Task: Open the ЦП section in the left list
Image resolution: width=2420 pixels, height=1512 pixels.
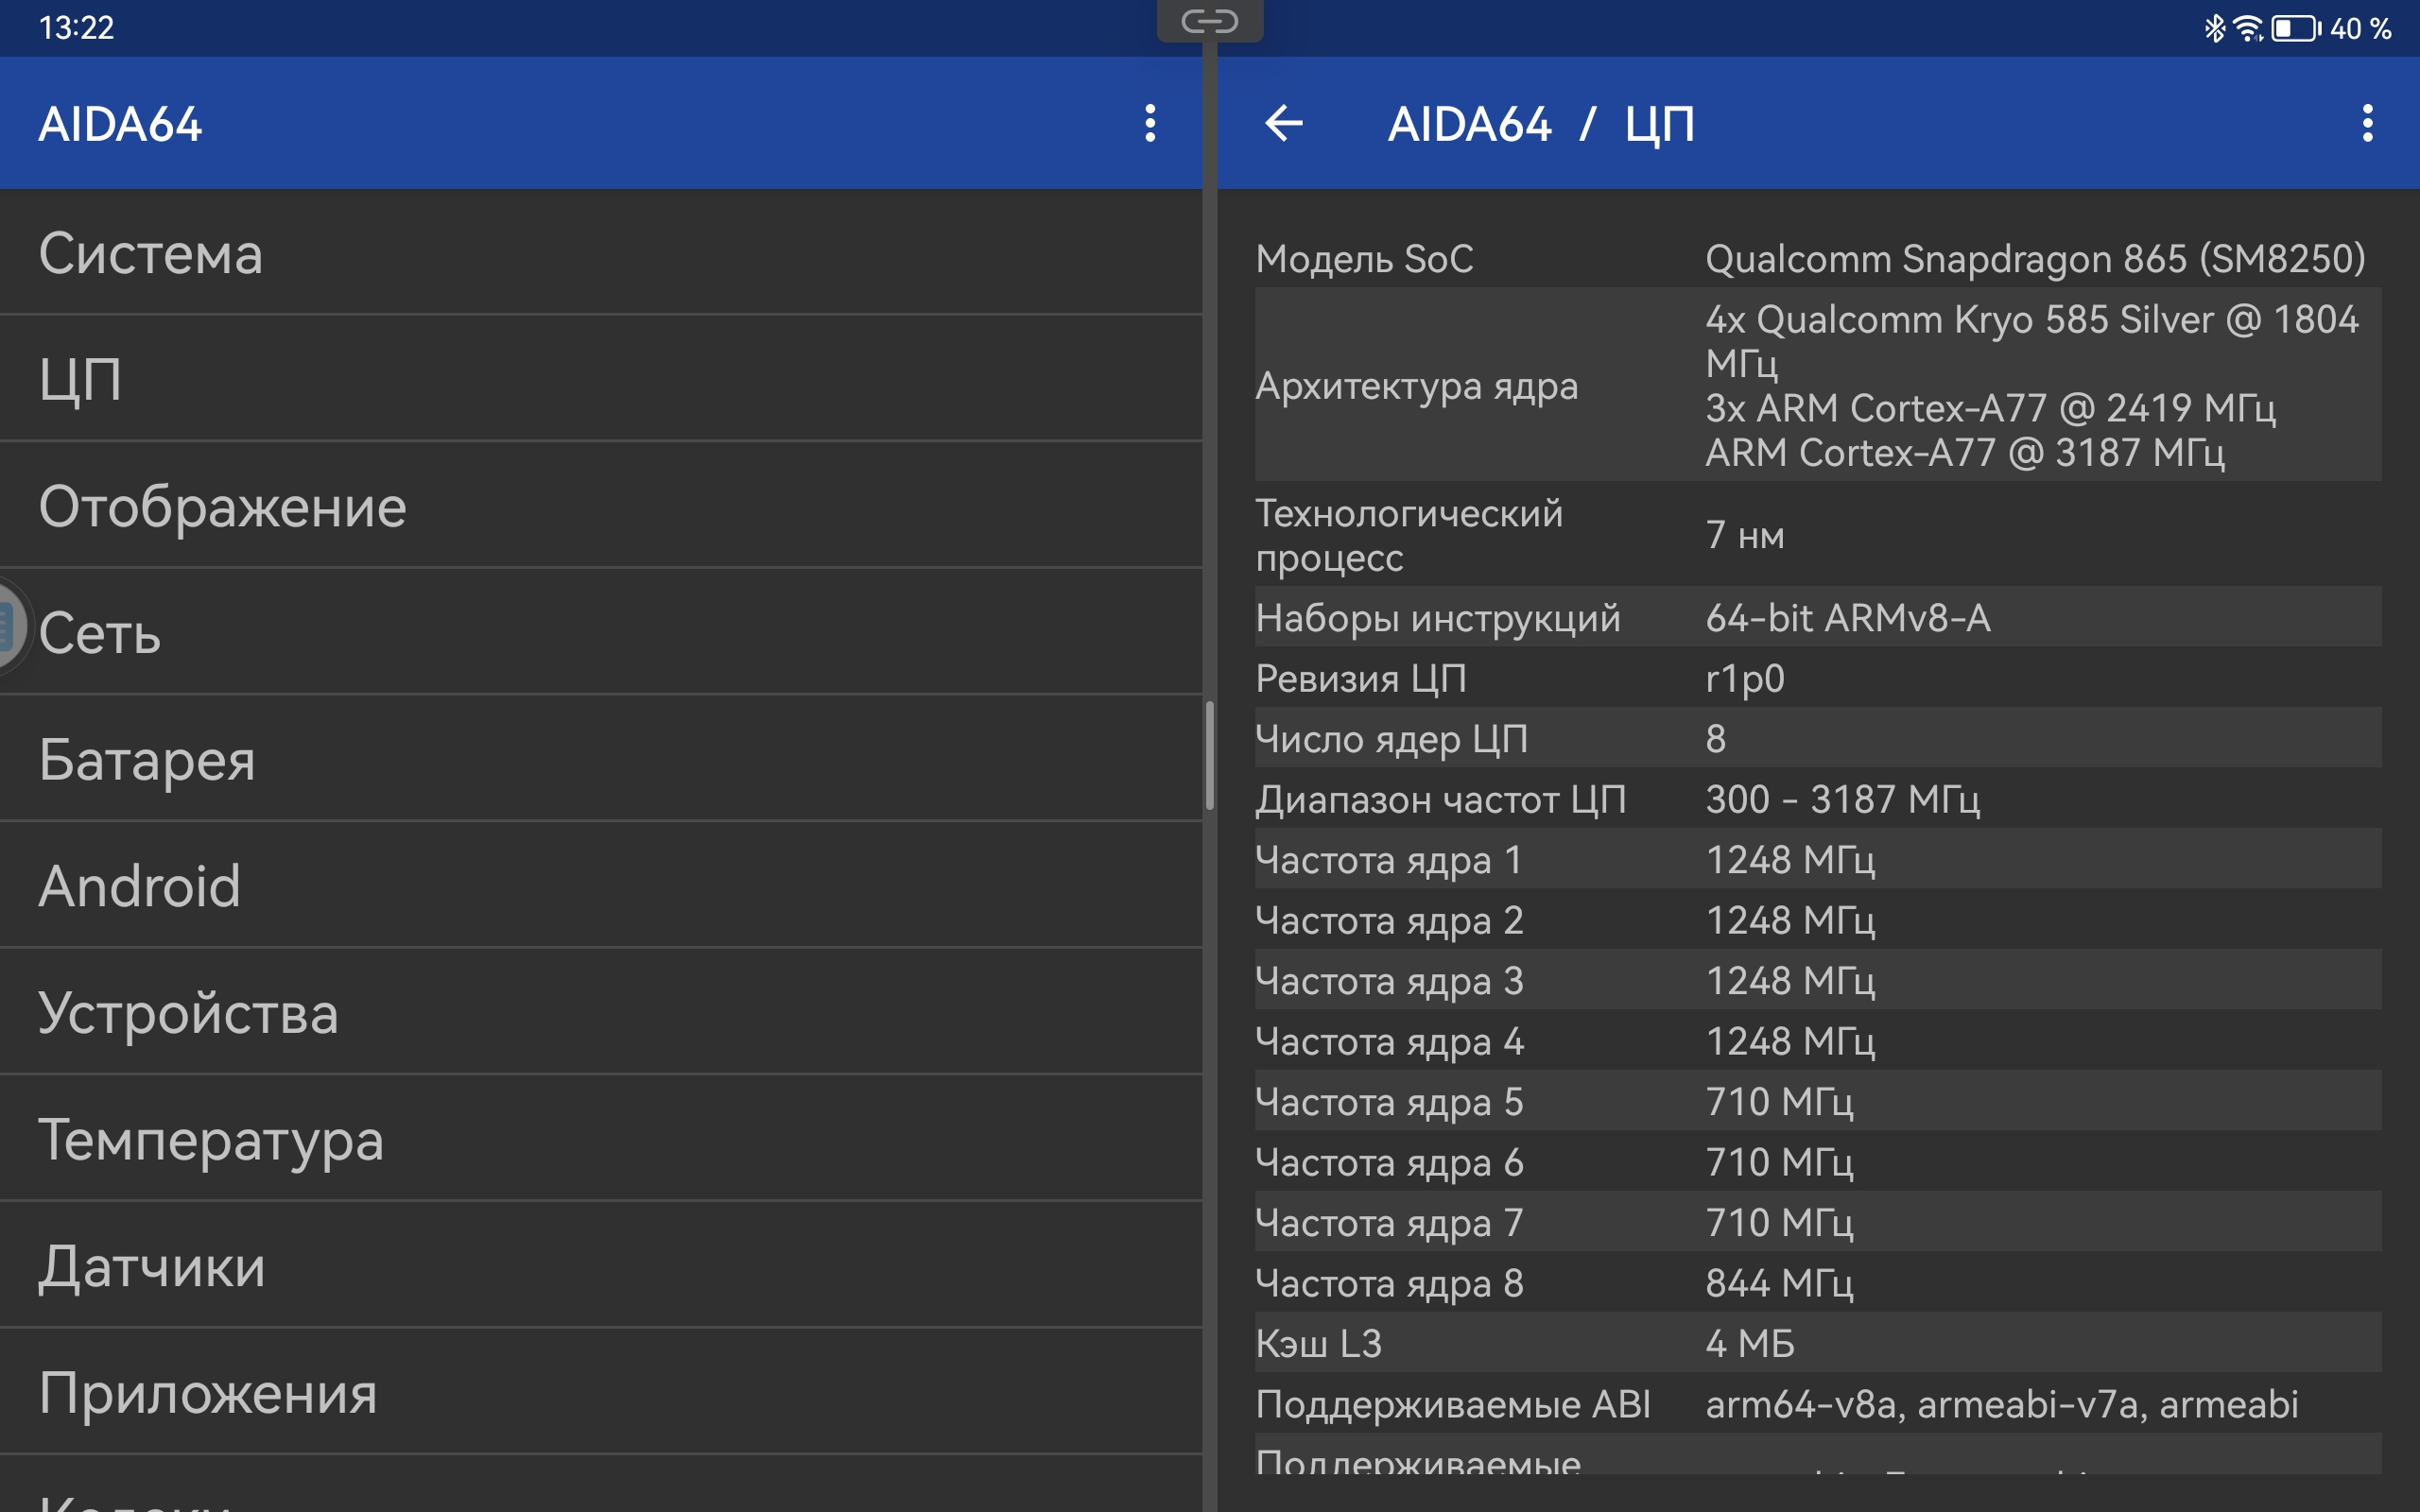Action: click(x=601, y=380)
